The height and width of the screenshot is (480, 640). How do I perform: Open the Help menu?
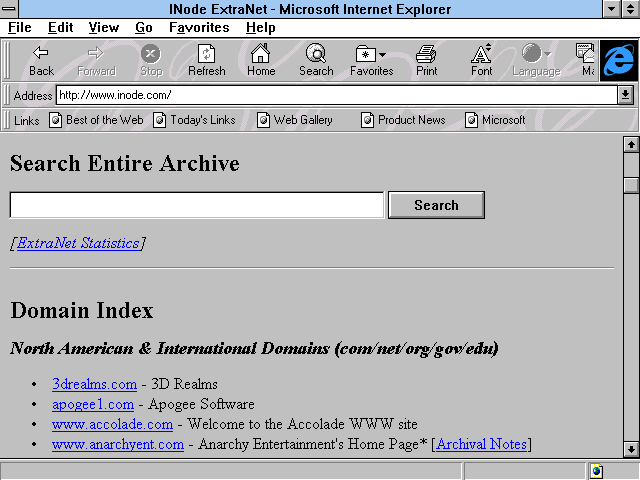(x=260, y=28)
